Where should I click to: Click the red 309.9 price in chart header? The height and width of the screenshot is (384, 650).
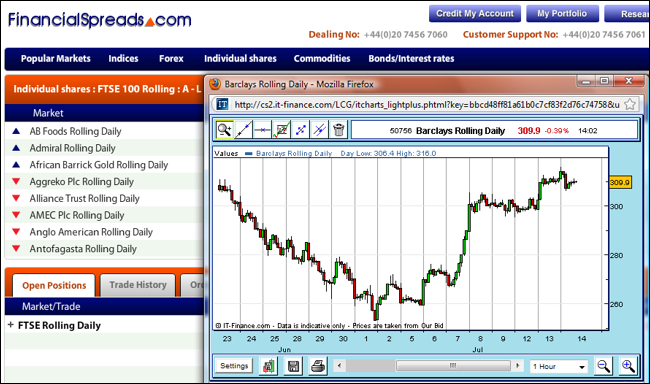click(x=529, y=131)
